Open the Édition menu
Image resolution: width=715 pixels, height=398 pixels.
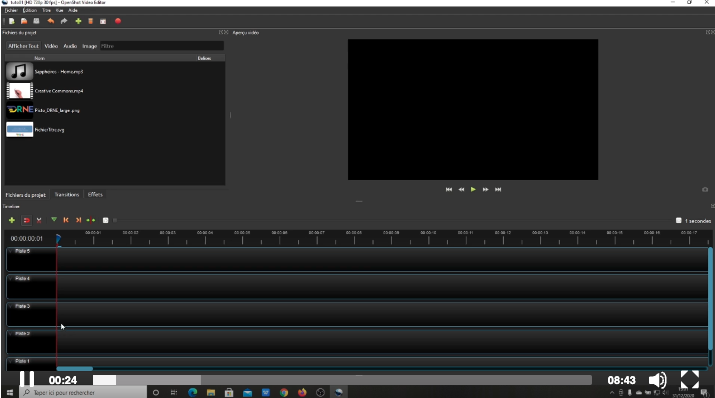30,10
